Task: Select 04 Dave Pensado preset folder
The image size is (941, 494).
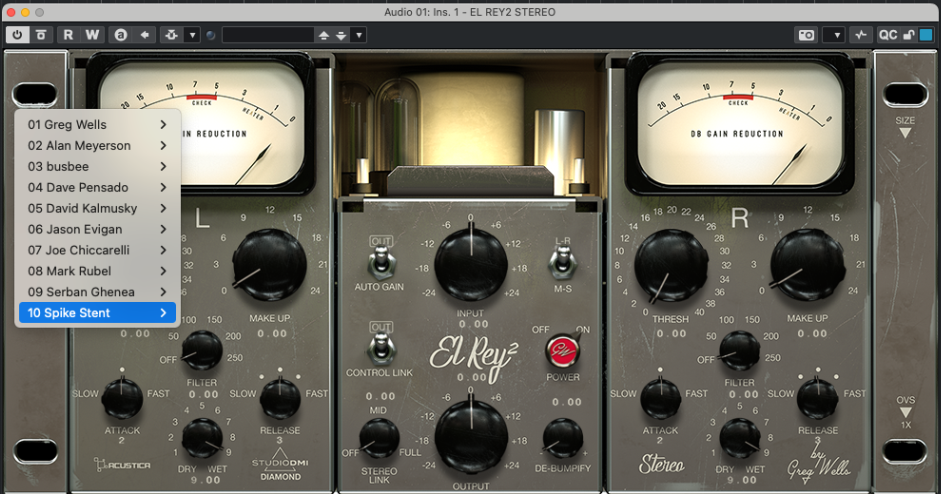Action: [97, 188]
